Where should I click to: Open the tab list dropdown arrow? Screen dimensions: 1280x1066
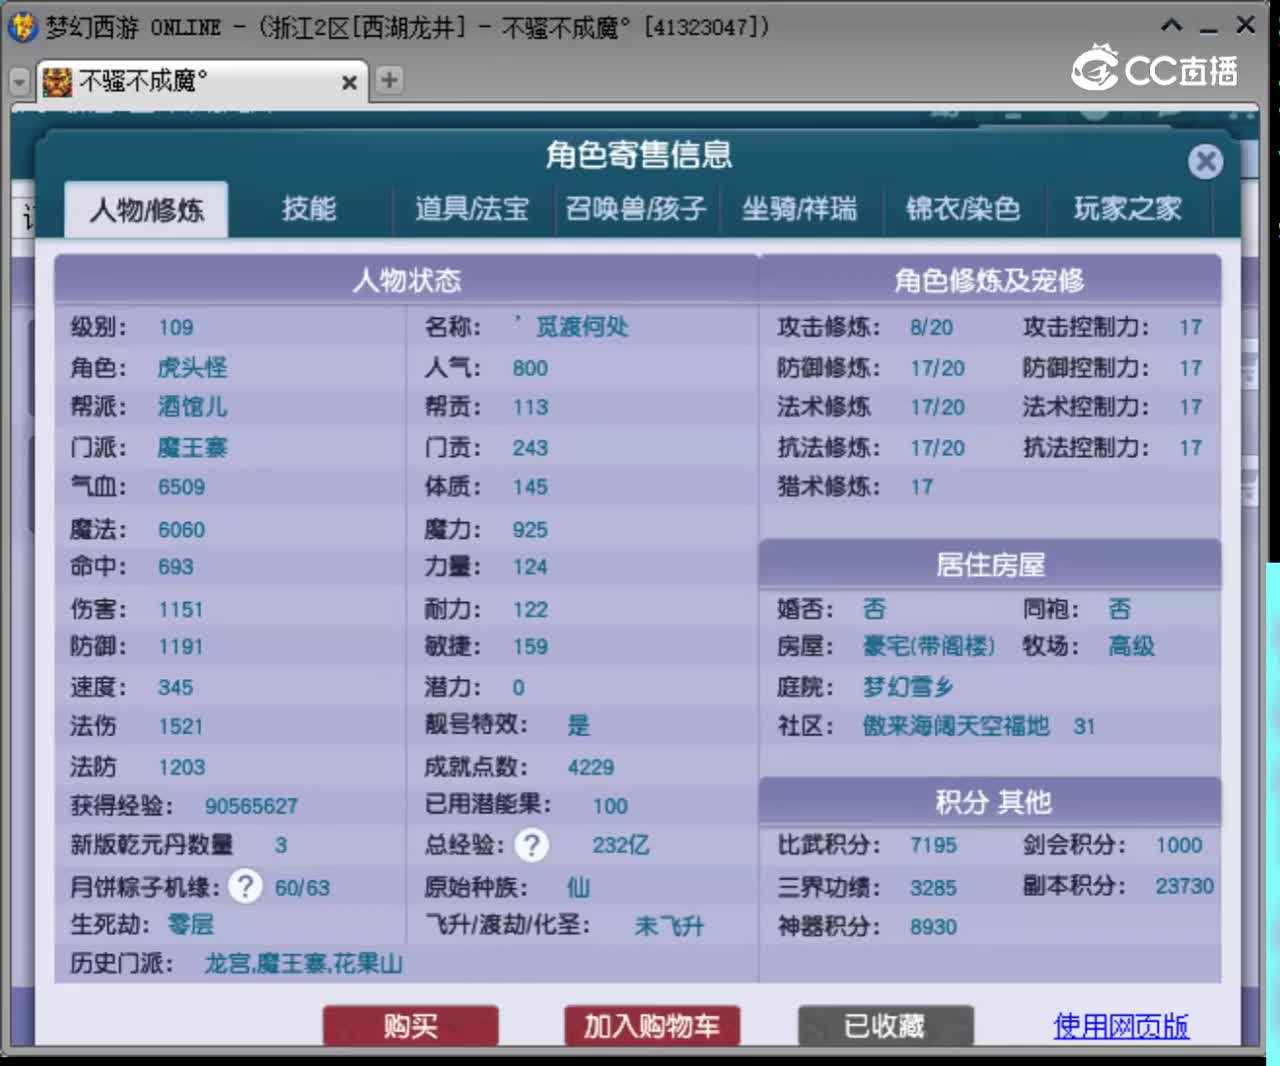(19, 82)
